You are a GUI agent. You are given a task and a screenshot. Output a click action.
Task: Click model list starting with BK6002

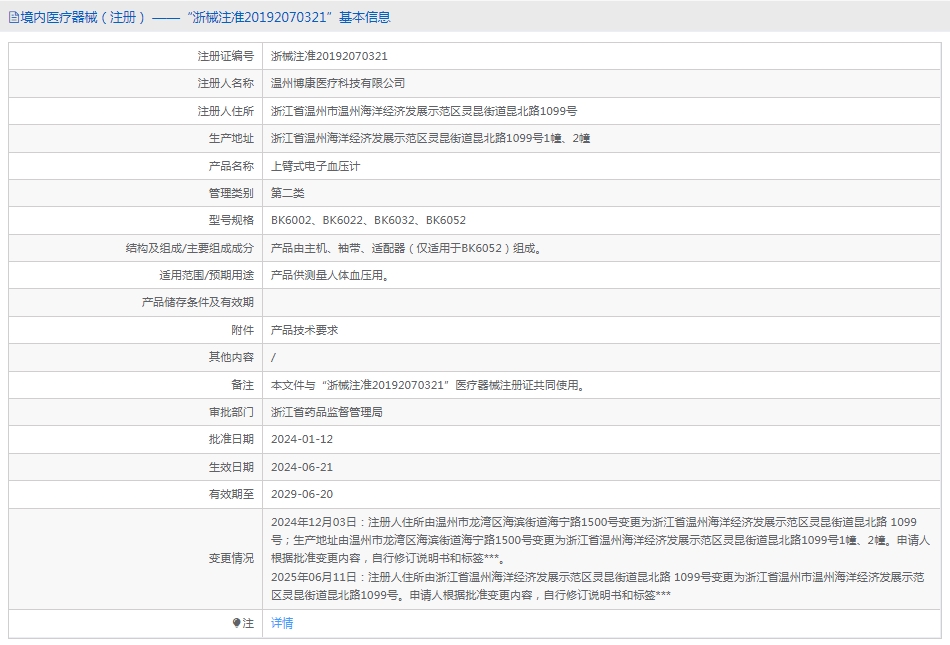368,220
